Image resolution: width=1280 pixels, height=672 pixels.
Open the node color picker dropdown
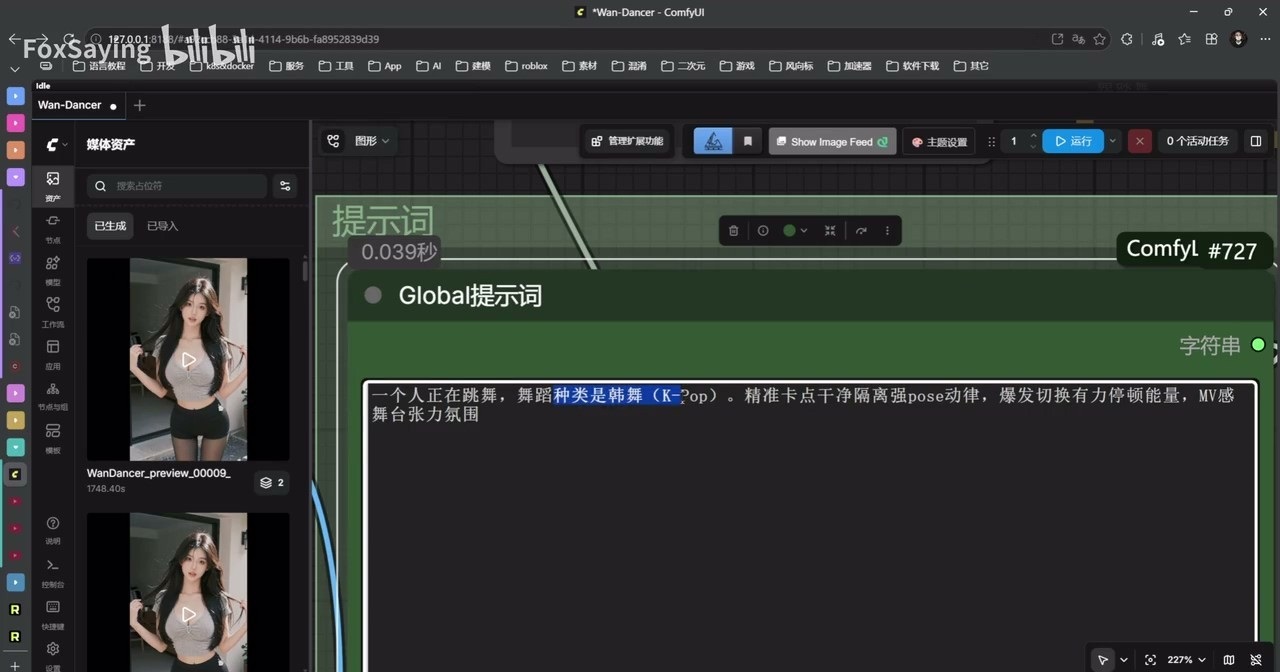795,231
